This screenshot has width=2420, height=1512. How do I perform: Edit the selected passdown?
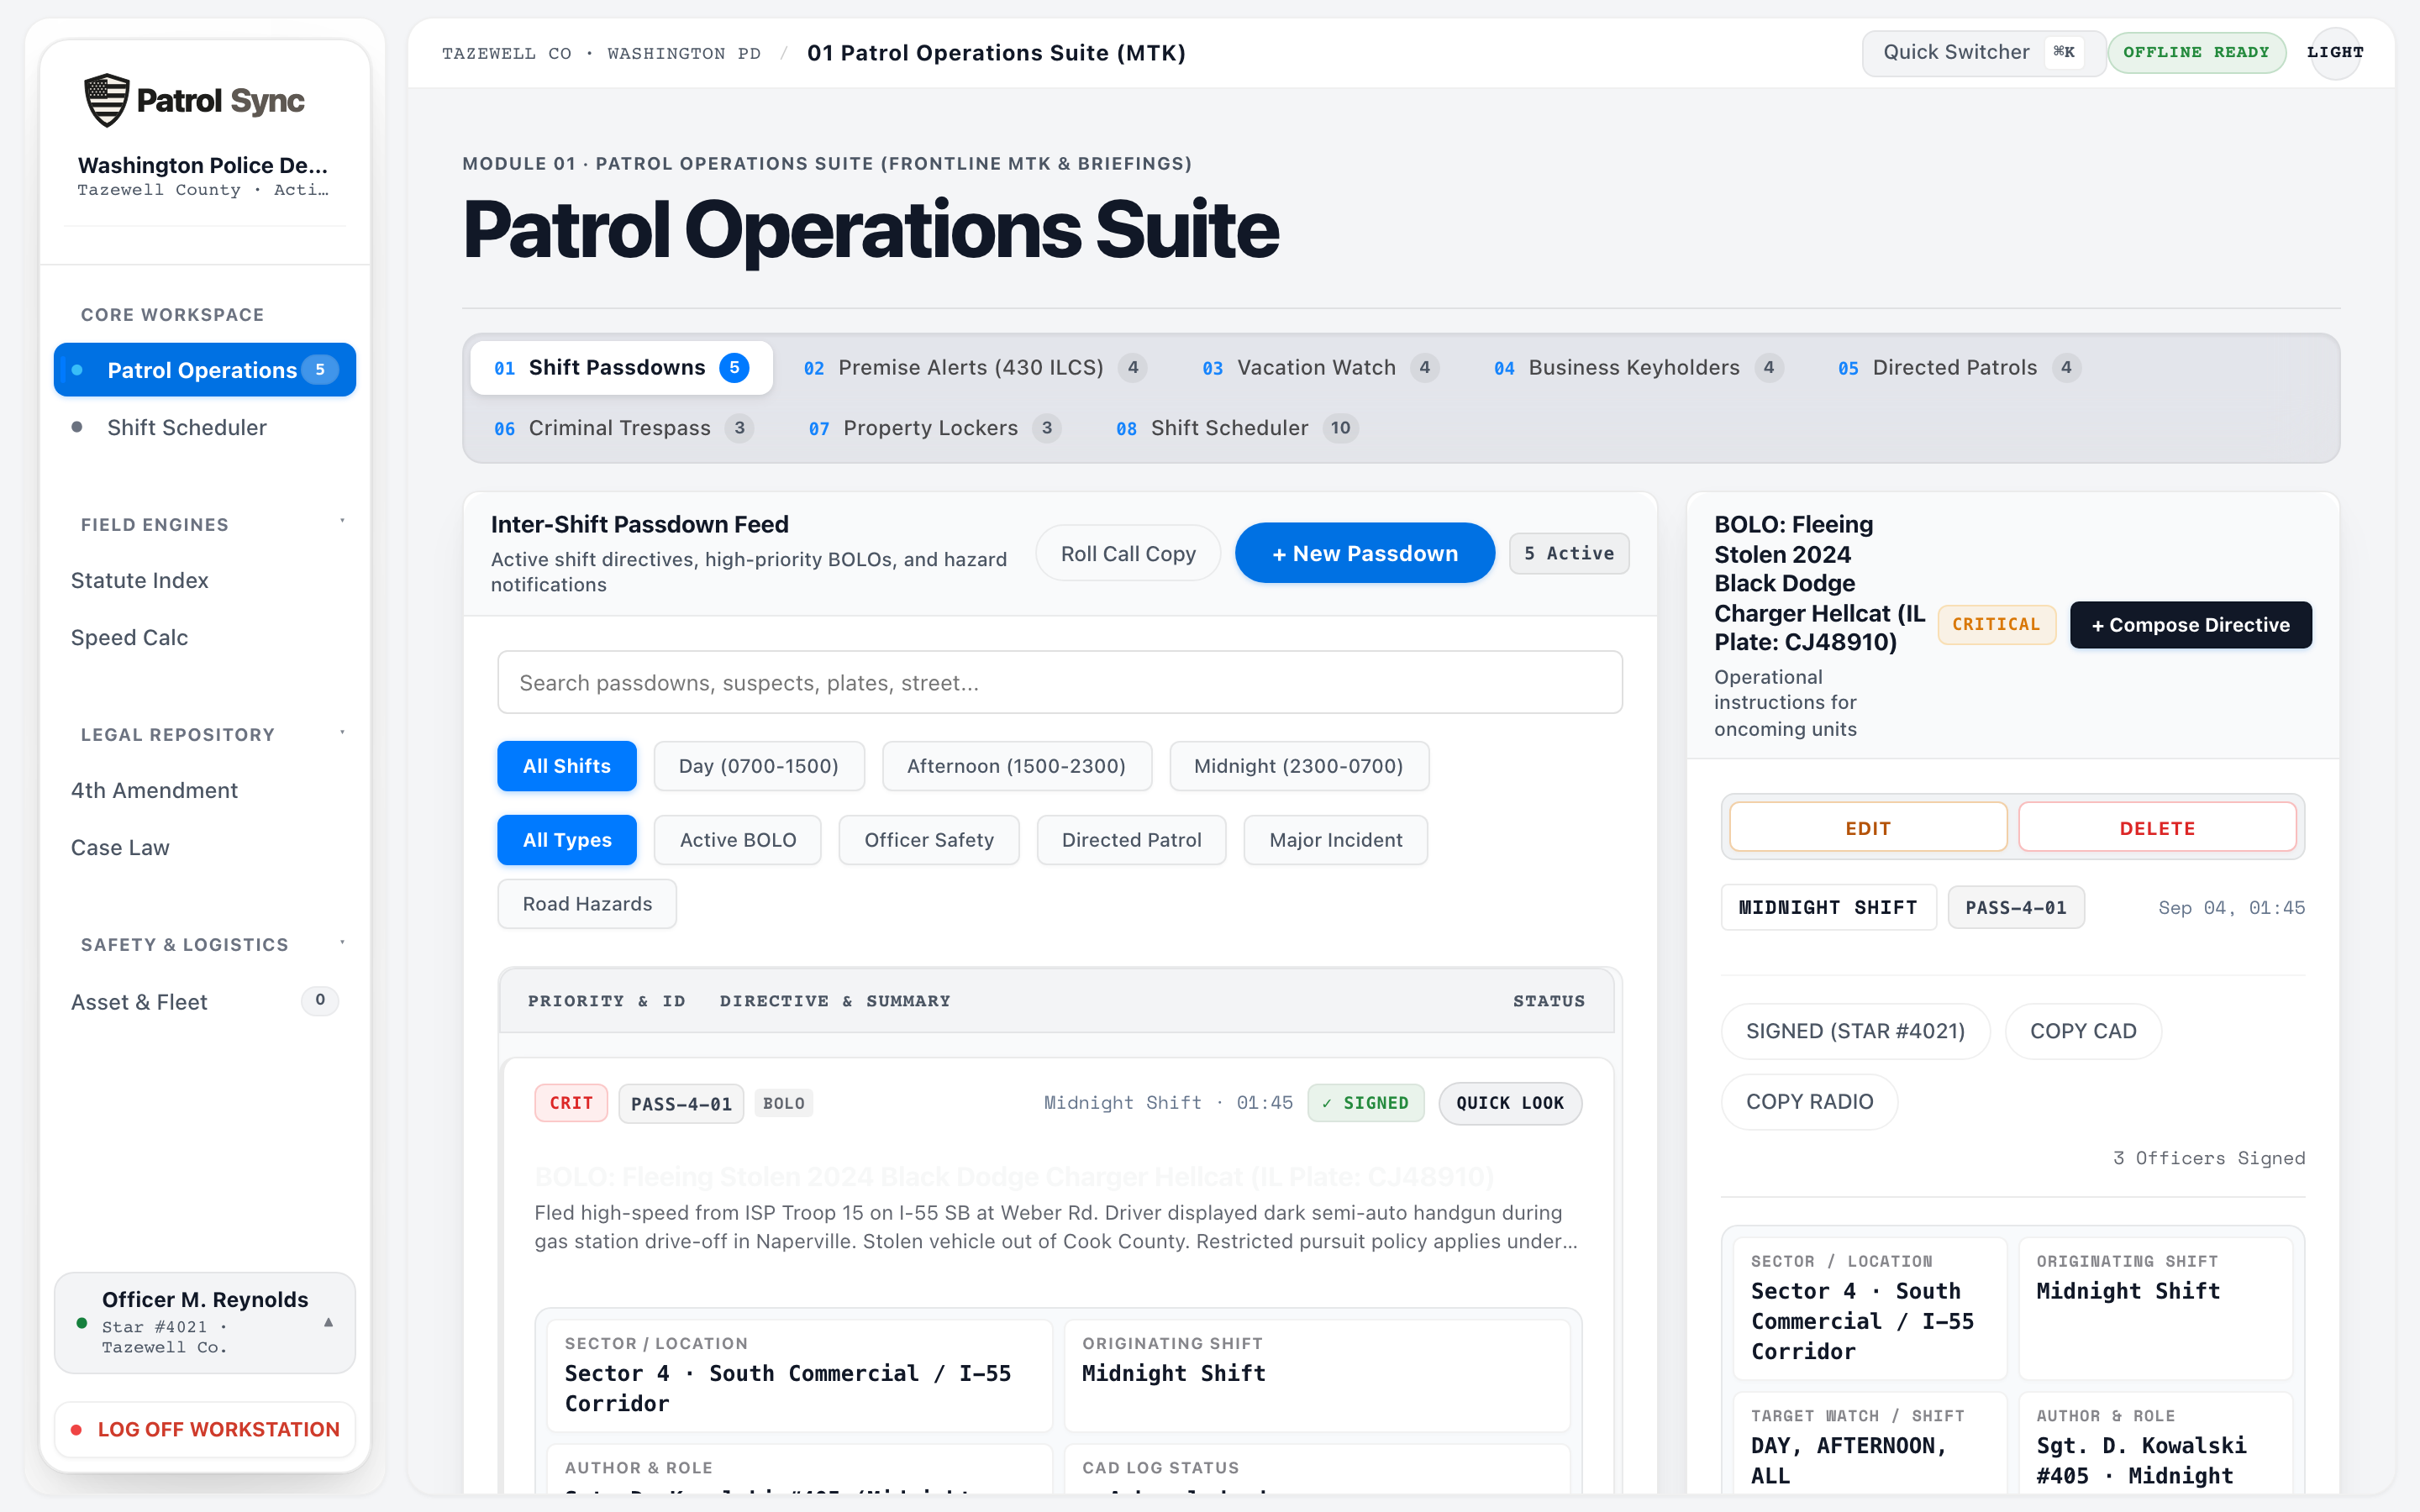click(1867, 828)
